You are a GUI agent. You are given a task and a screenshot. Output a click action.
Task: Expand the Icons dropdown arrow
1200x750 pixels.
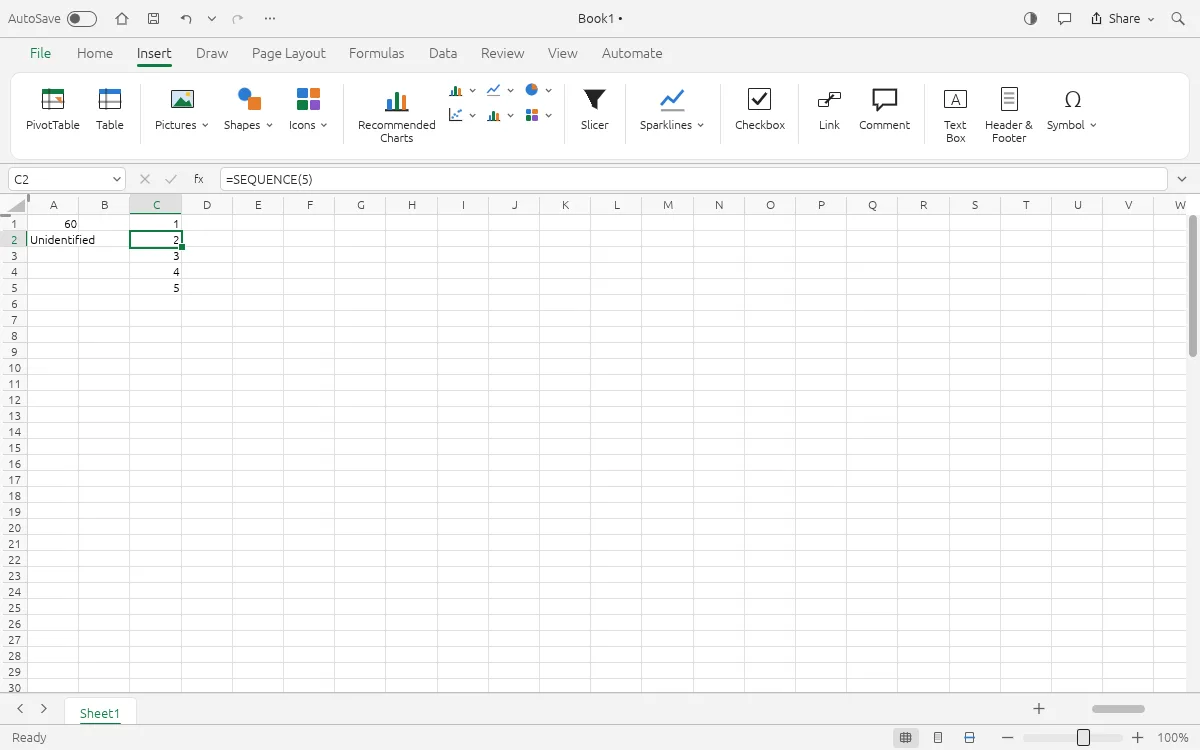click(324, 125)
